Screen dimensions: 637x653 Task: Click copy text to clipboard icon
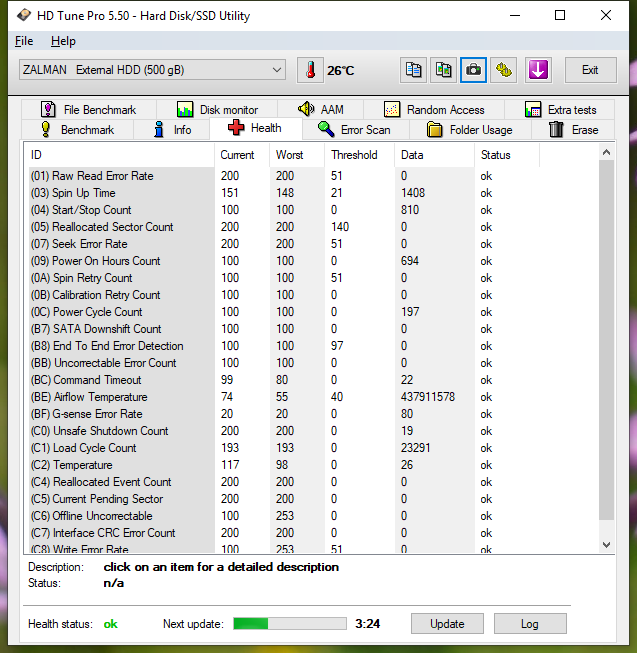[x=413, y=70]
